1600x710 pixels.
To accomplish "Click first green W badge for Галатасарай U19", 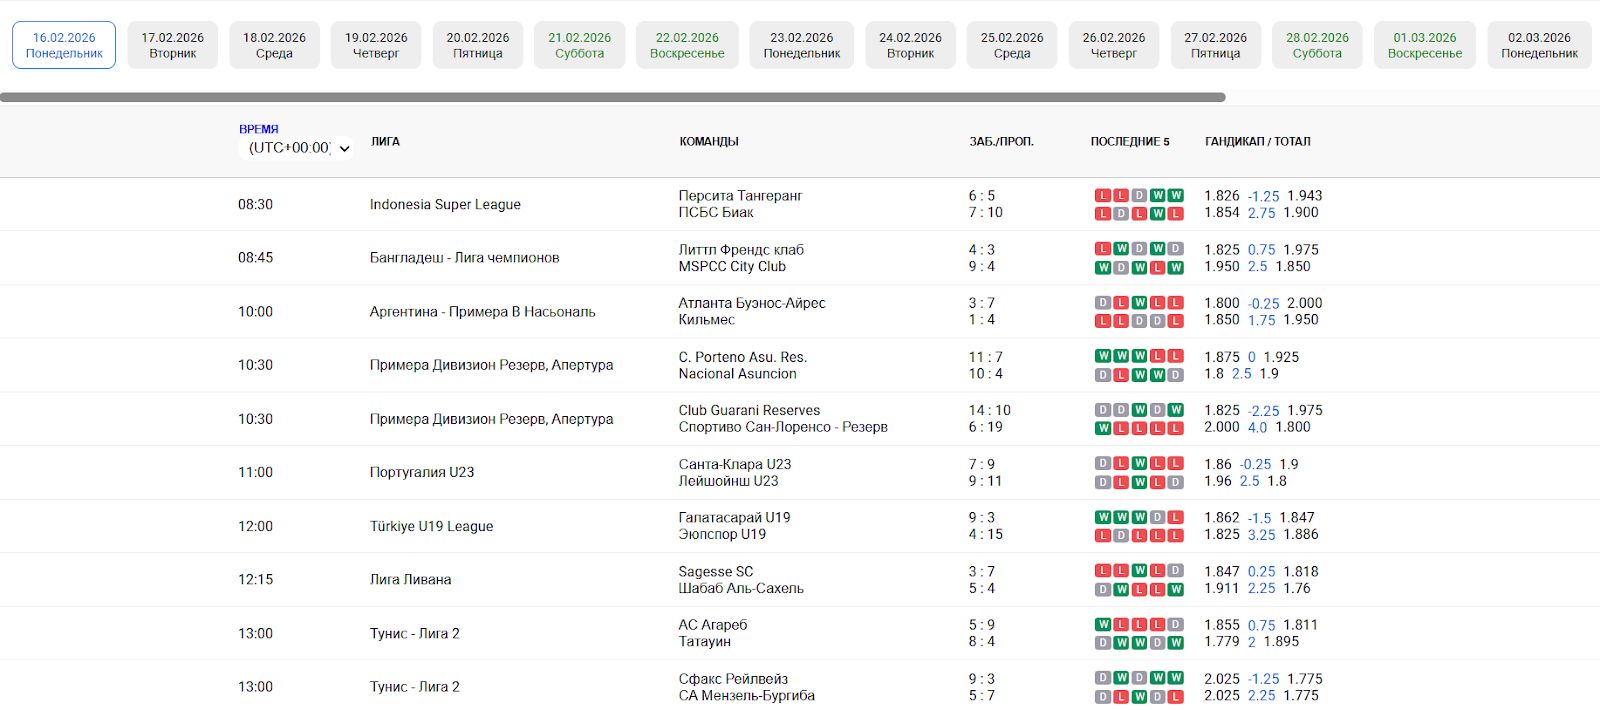I will click(x=1103, y=518).
